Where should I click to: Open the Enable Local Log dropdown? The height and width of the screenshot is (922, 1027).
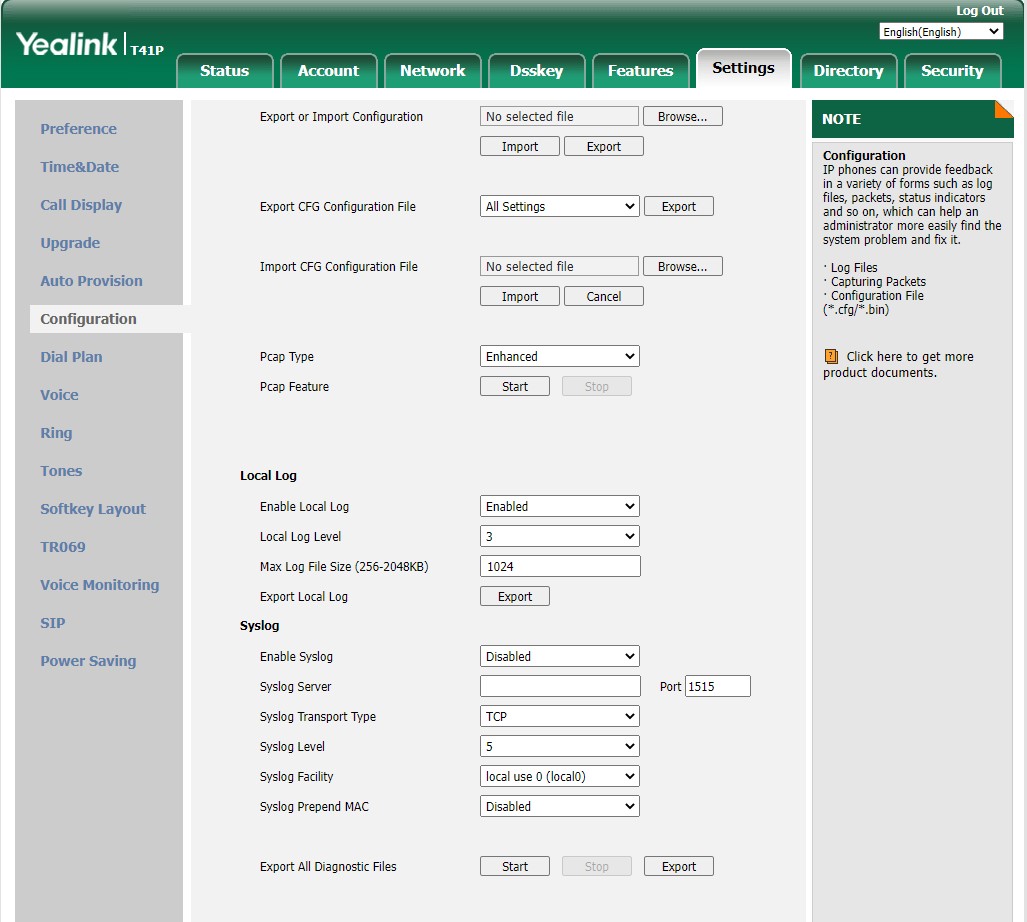[559, 507]
